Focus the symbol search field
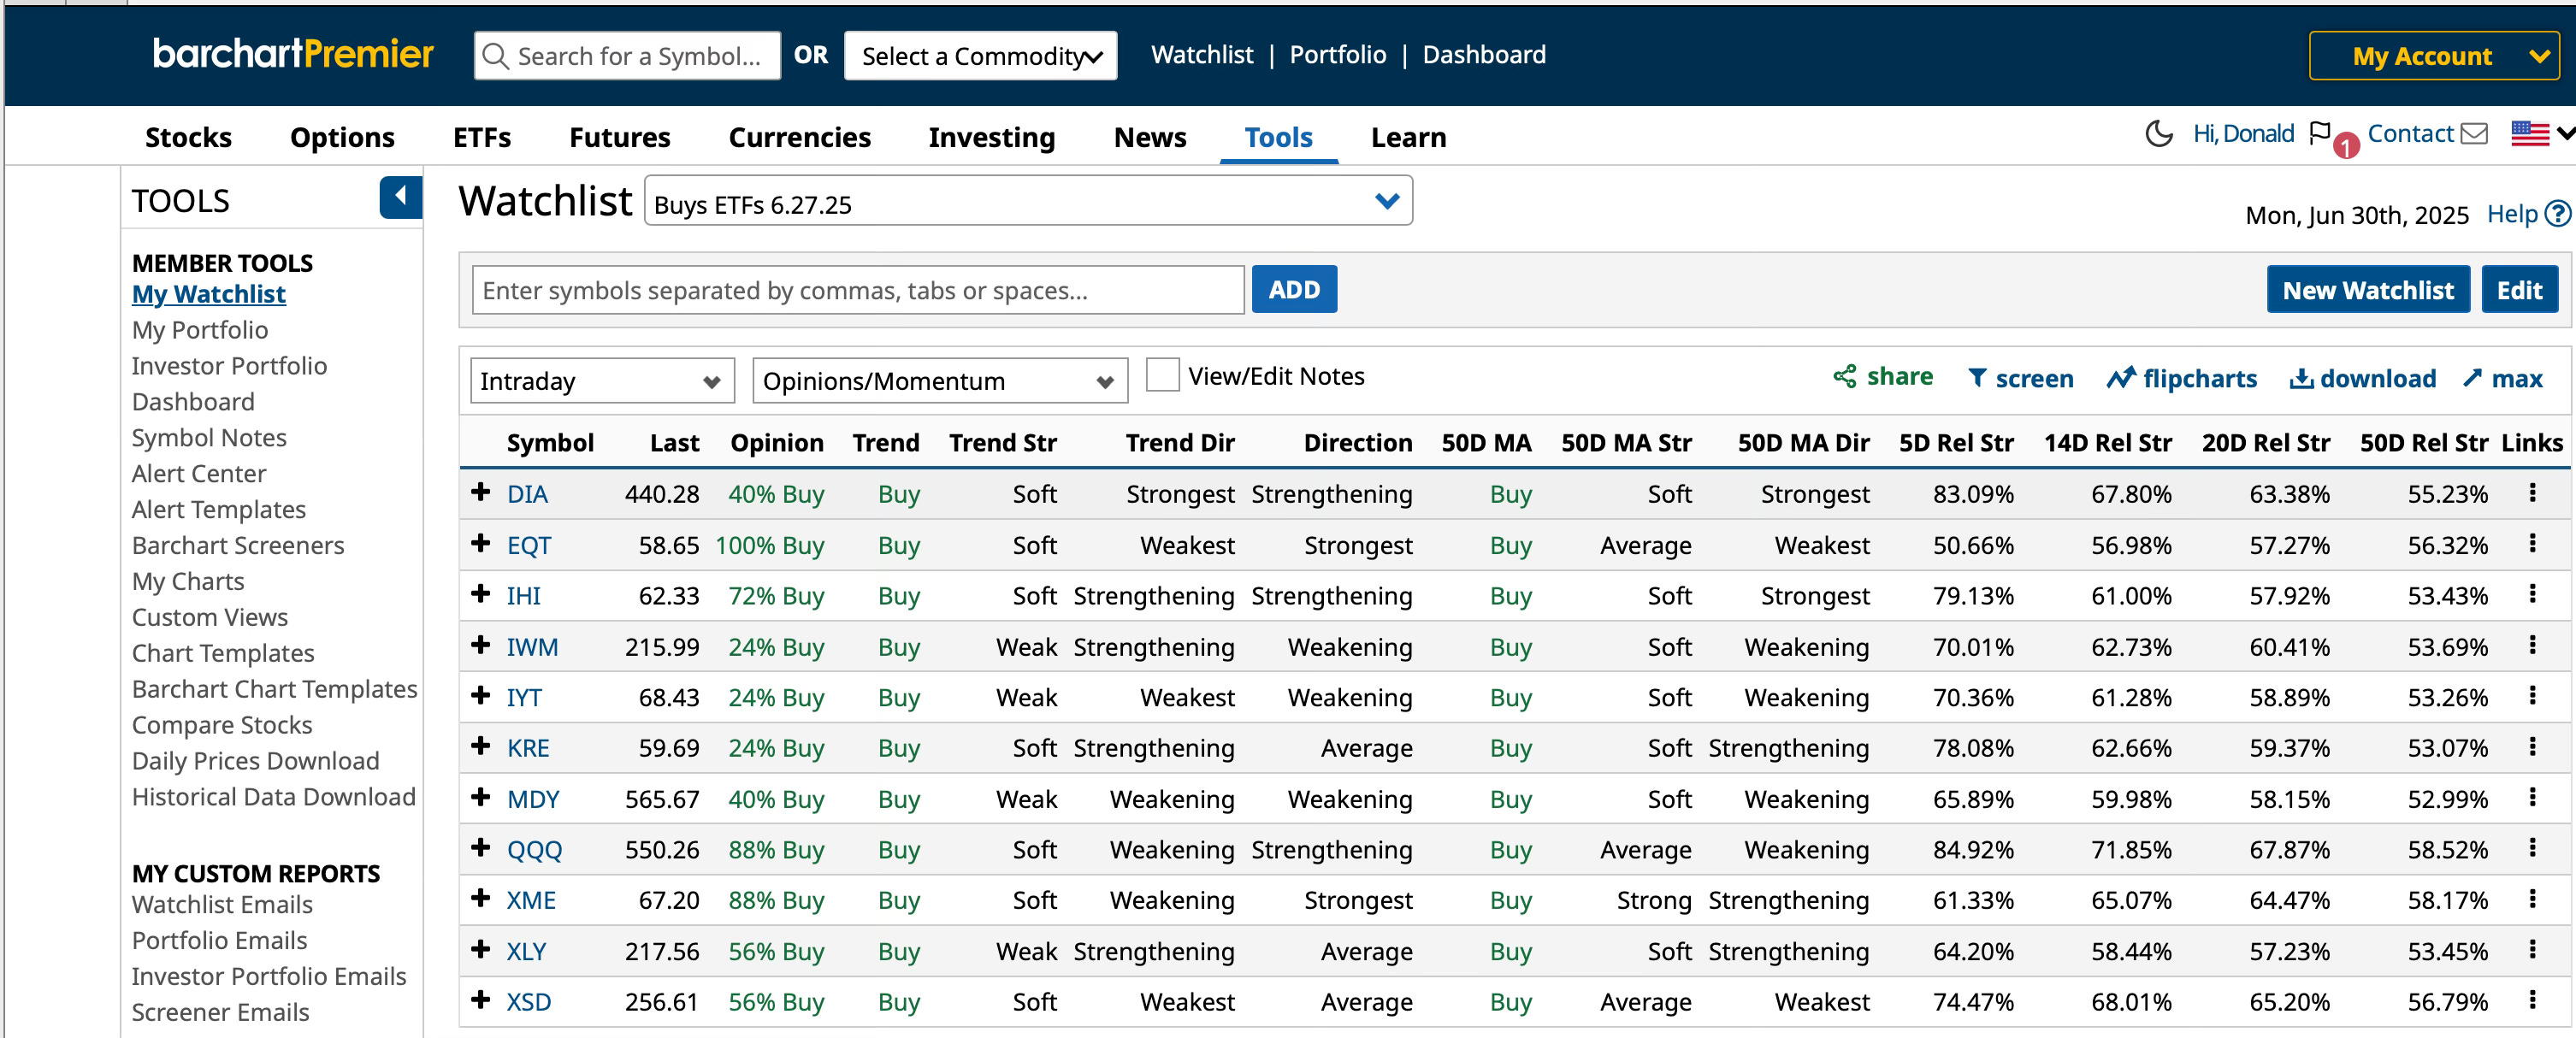The image size is (2576, 1038). click(627, 56)
